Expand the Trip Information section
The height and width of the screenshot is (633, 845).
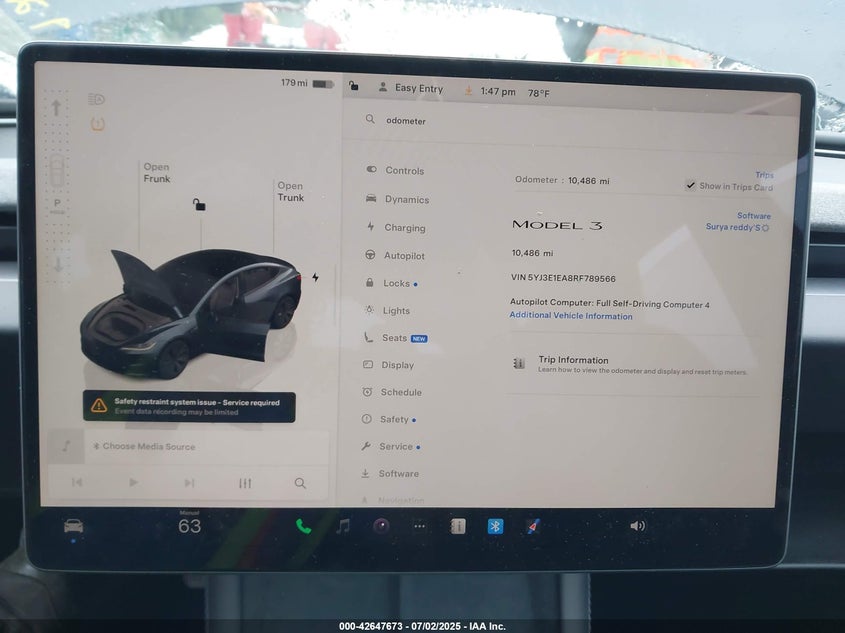573,361
